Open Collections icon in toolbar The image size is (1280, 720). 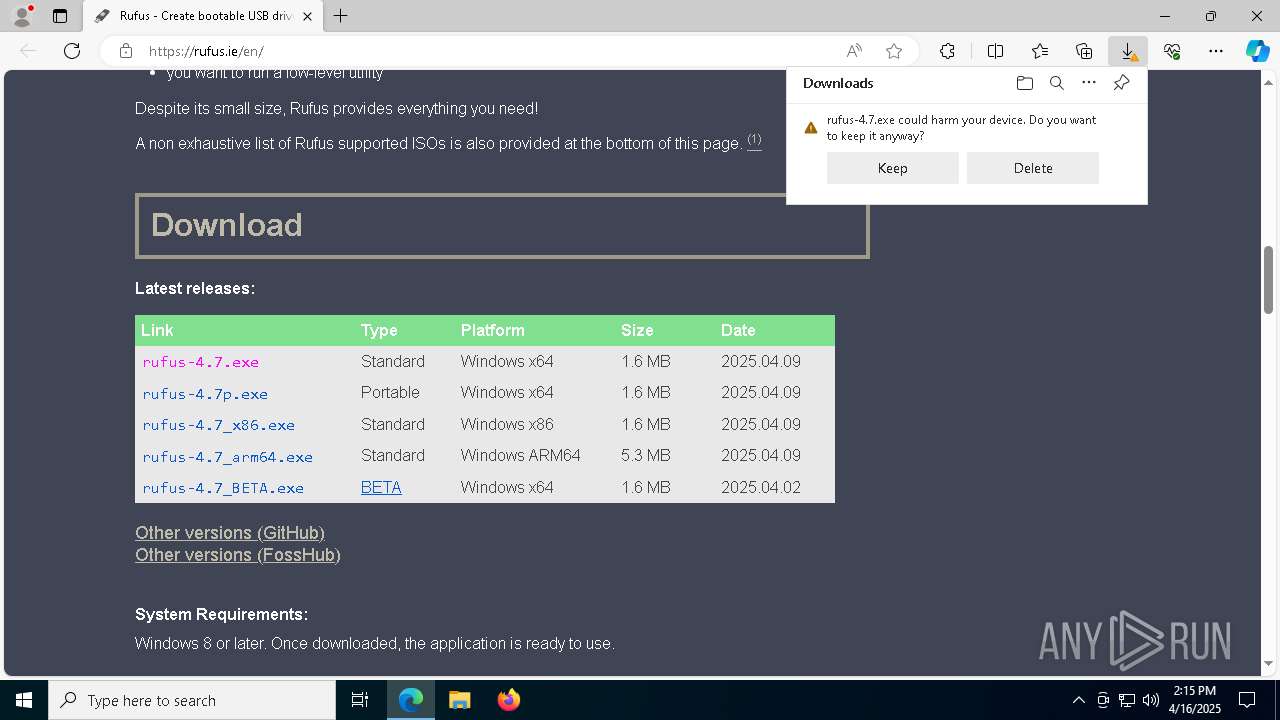tap(1084, 51)
